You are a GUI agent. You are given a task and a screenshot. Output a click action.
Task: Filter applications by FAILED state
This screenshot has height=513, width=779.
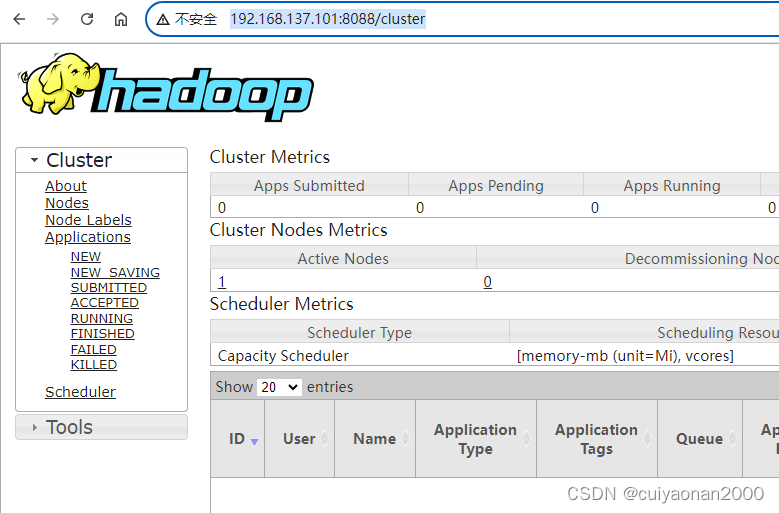coord(93,350)
